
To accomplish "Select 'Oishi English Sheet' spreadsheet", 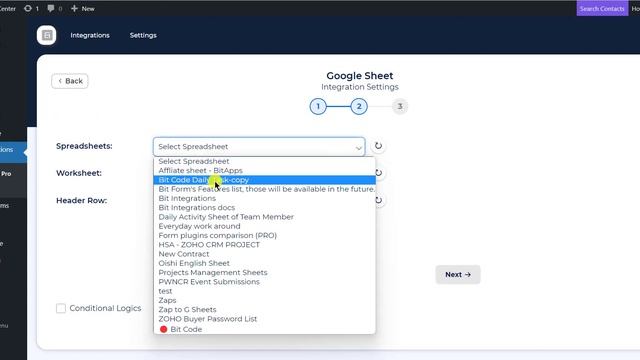I will point(264,263).
